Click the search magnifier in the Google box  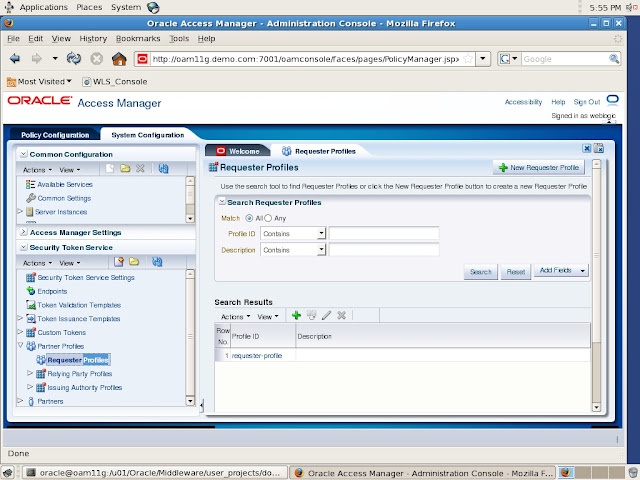pyautogui.click(x=613, y=59)
